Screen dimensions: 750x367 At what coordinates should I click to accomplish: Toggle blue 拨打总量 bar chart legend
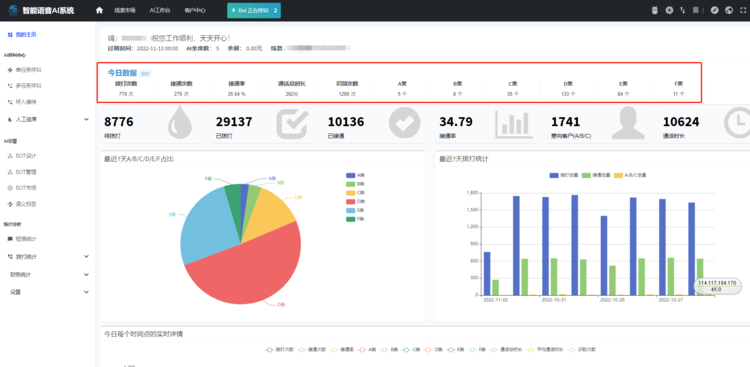tap(563, 175)
